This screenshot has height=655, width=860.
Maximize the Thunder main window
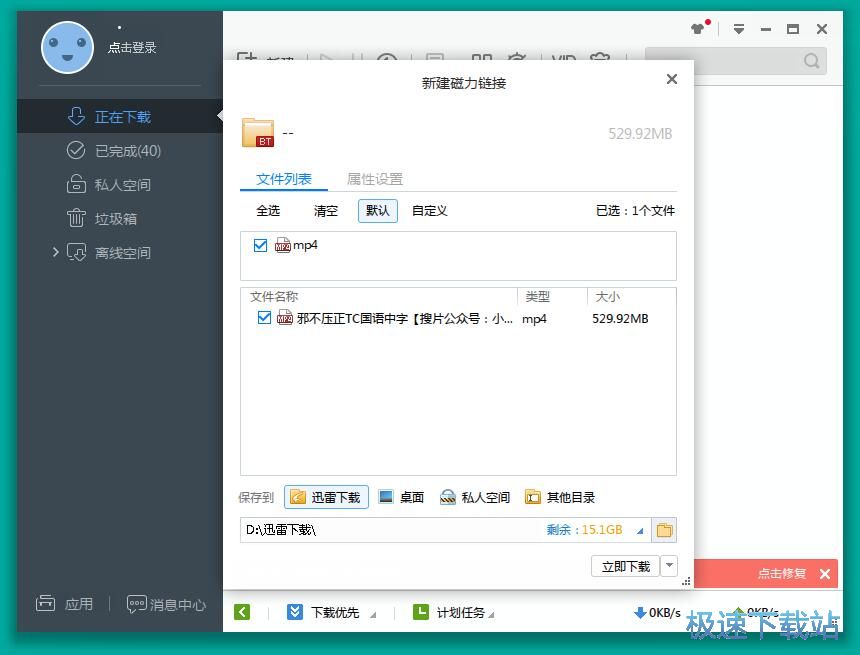pyautogui.click(x=793, y=29)
